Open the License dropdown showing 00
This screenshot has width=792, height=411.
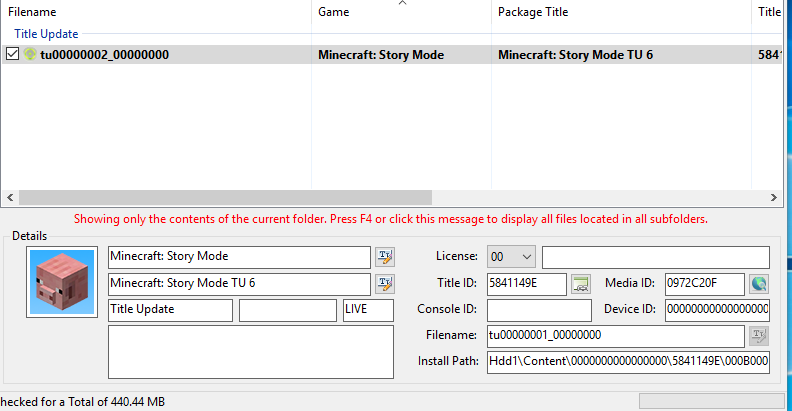[x=511, y=257]
